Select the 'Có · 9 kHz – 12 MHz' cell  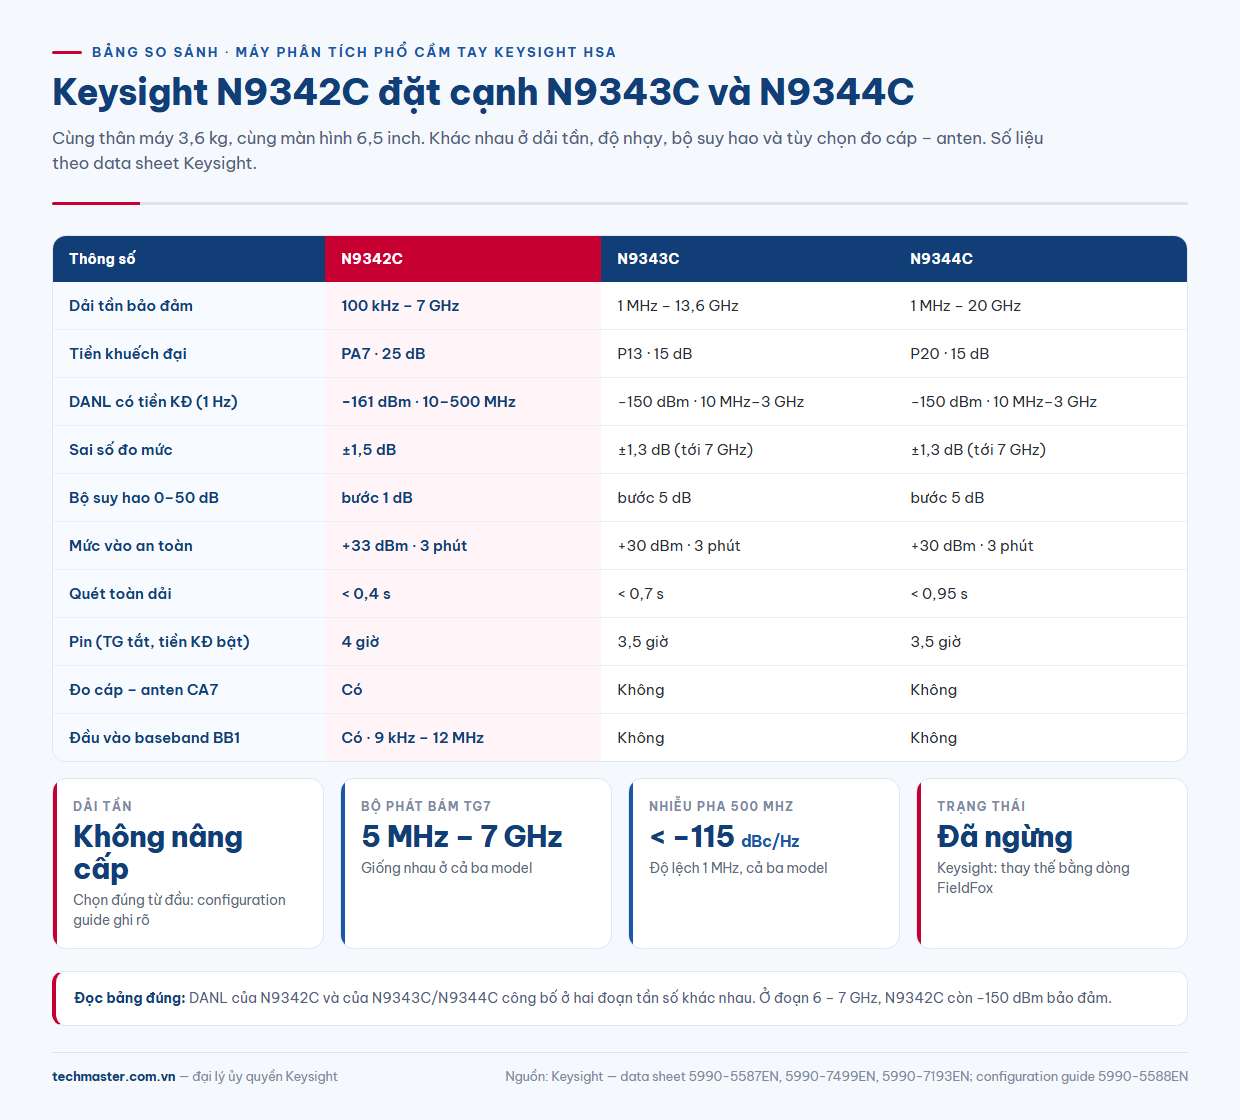pyautogui.click(x=463, y=738)
